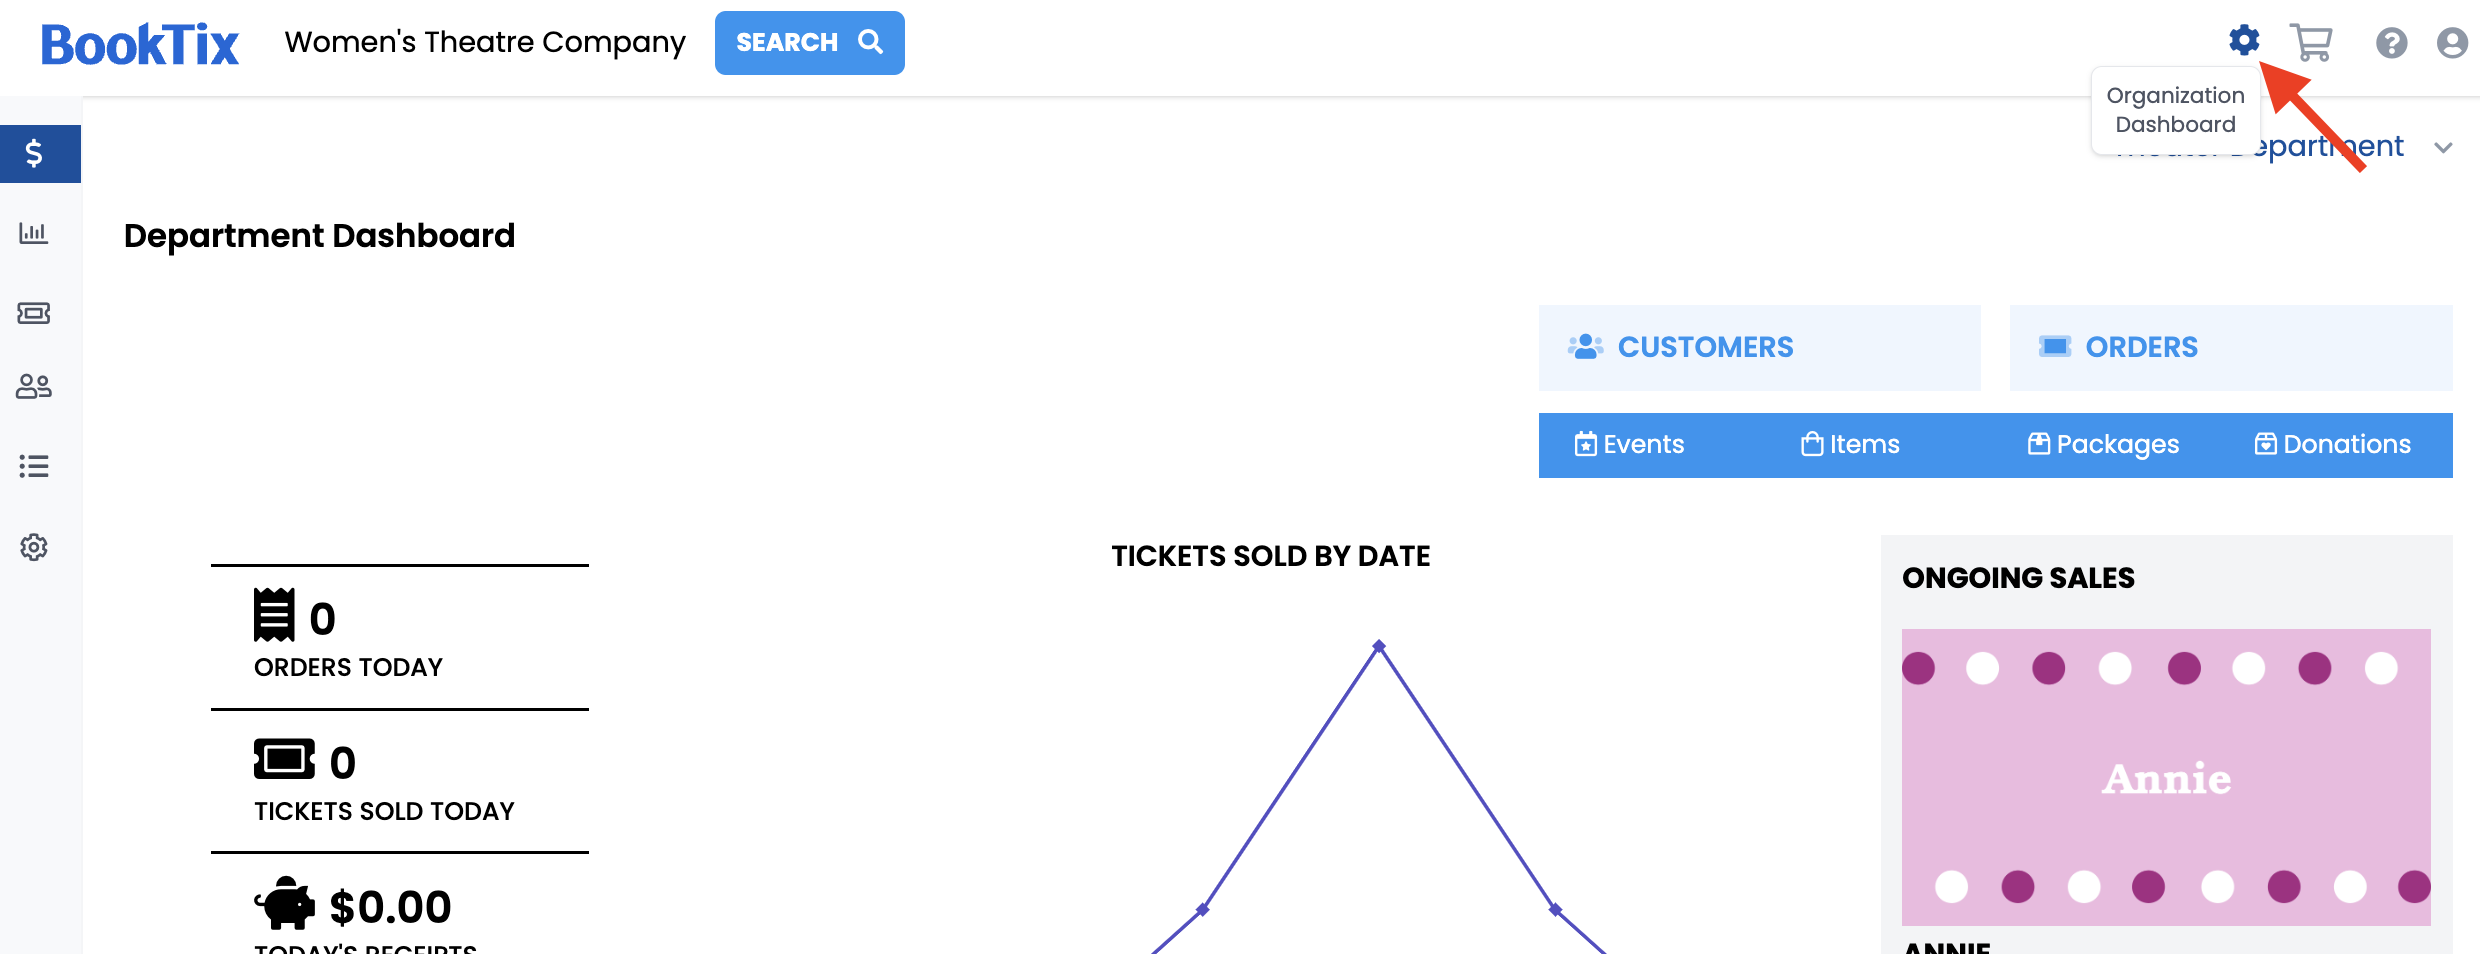Open the CUSTOMERS panel
The width and height of the screenshot is (2480, 954).
[x=1759, y=348]
